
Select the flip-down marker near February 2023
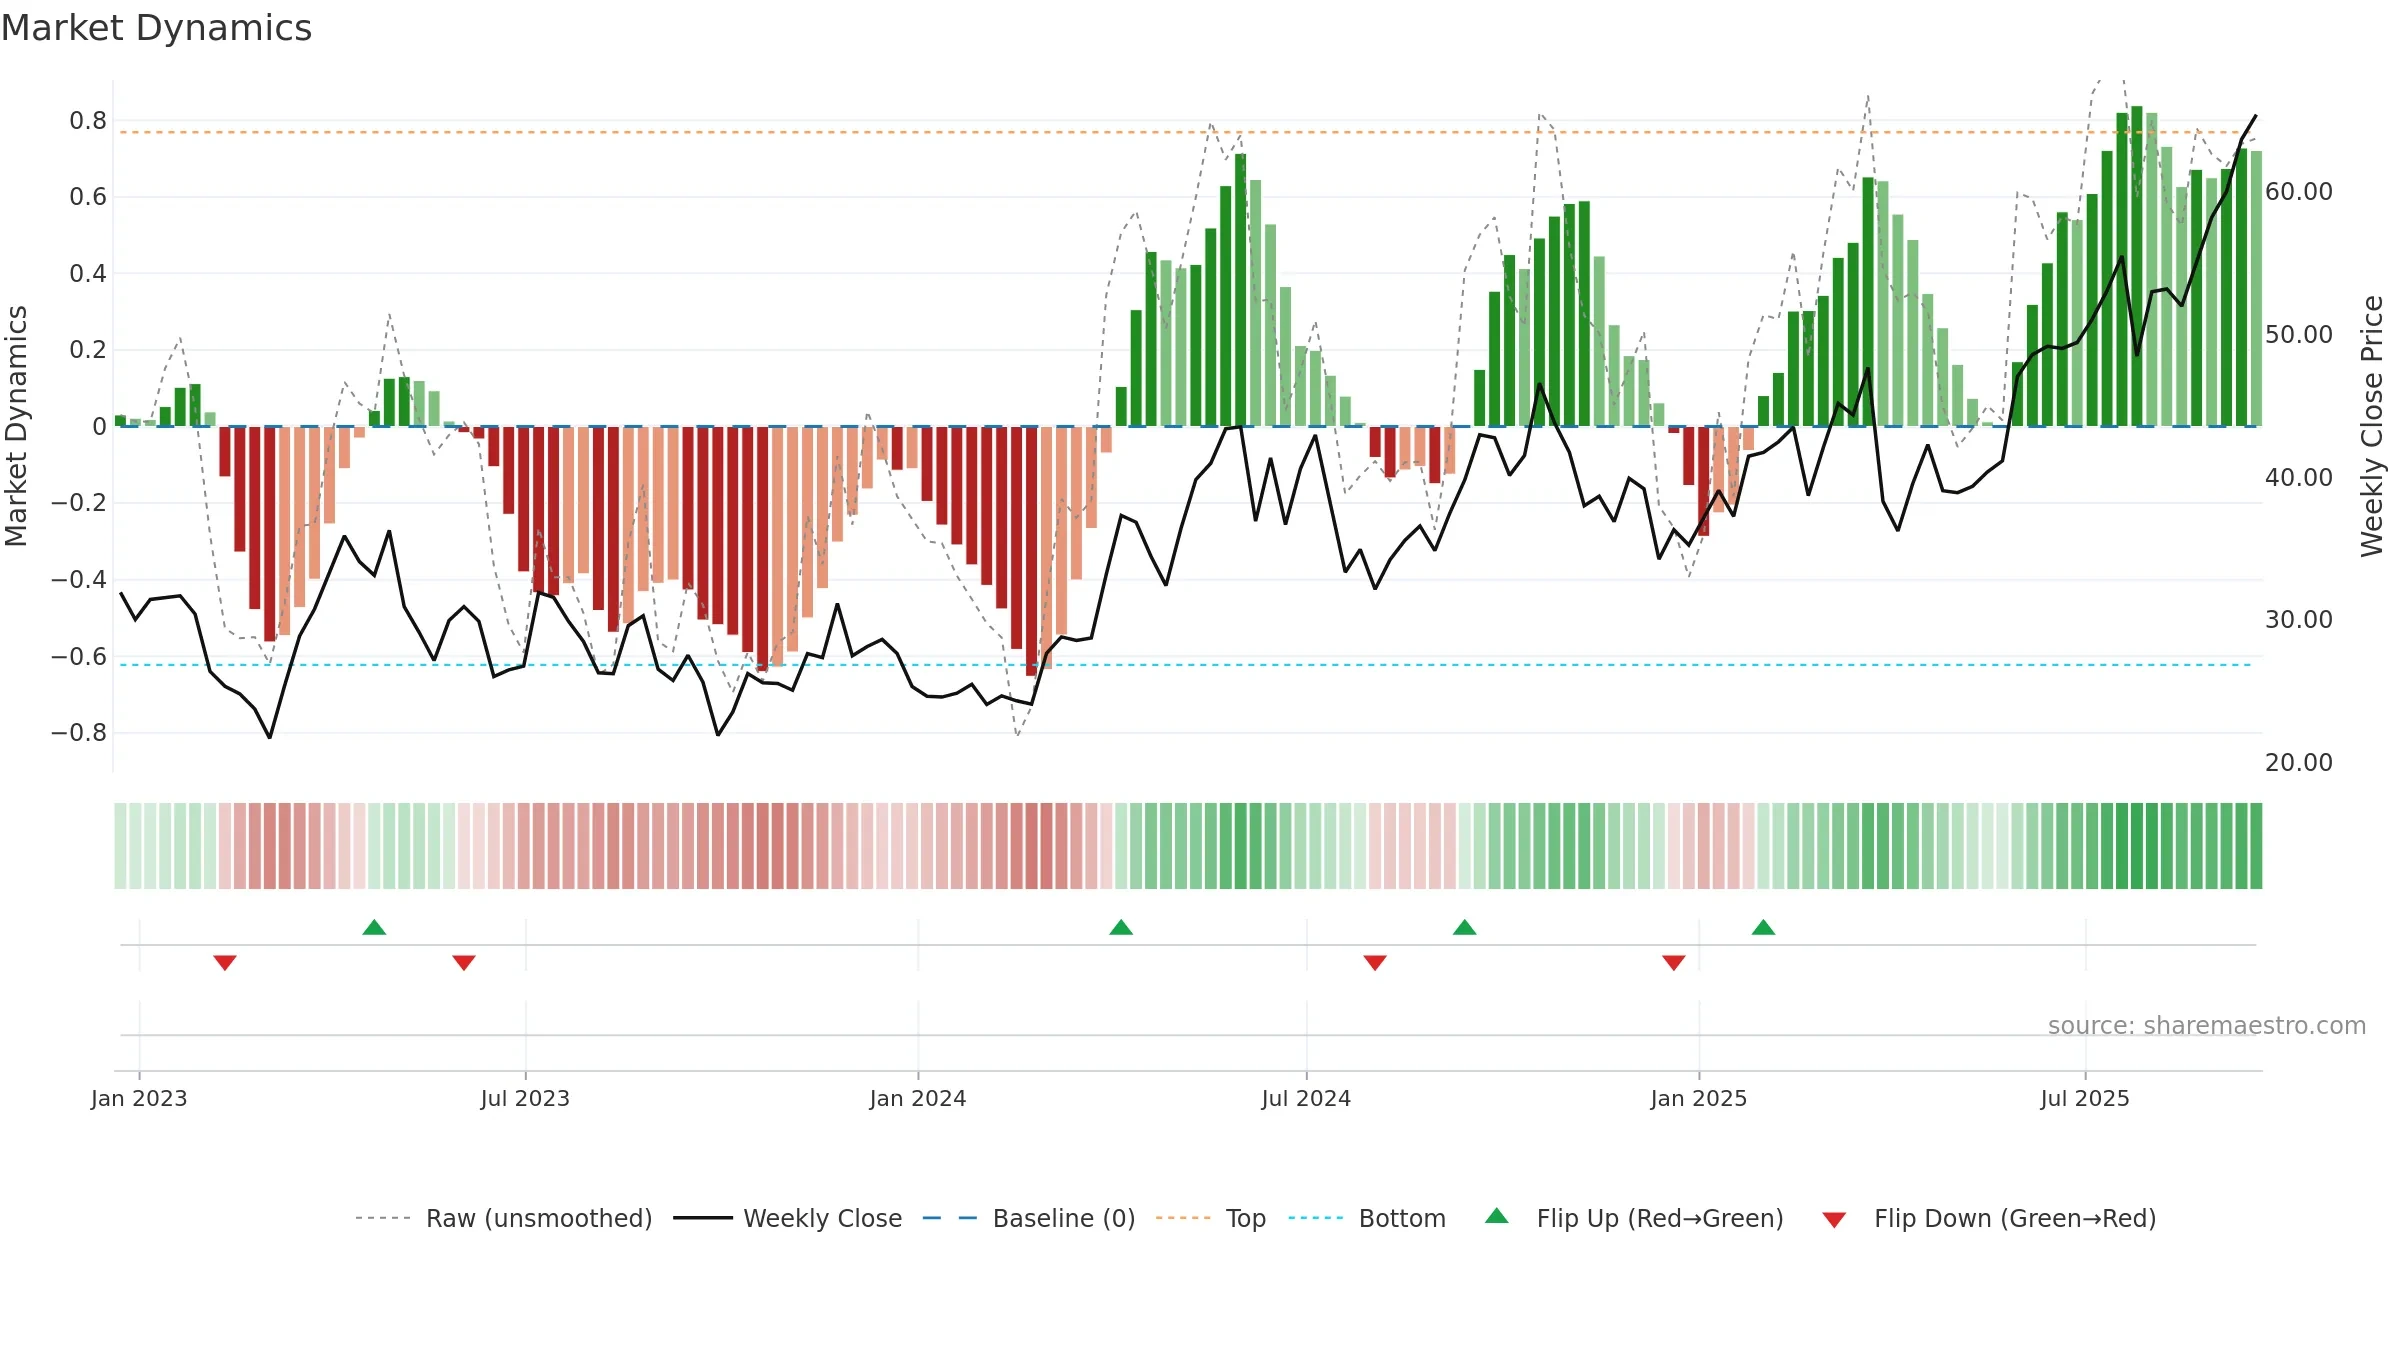225,963
